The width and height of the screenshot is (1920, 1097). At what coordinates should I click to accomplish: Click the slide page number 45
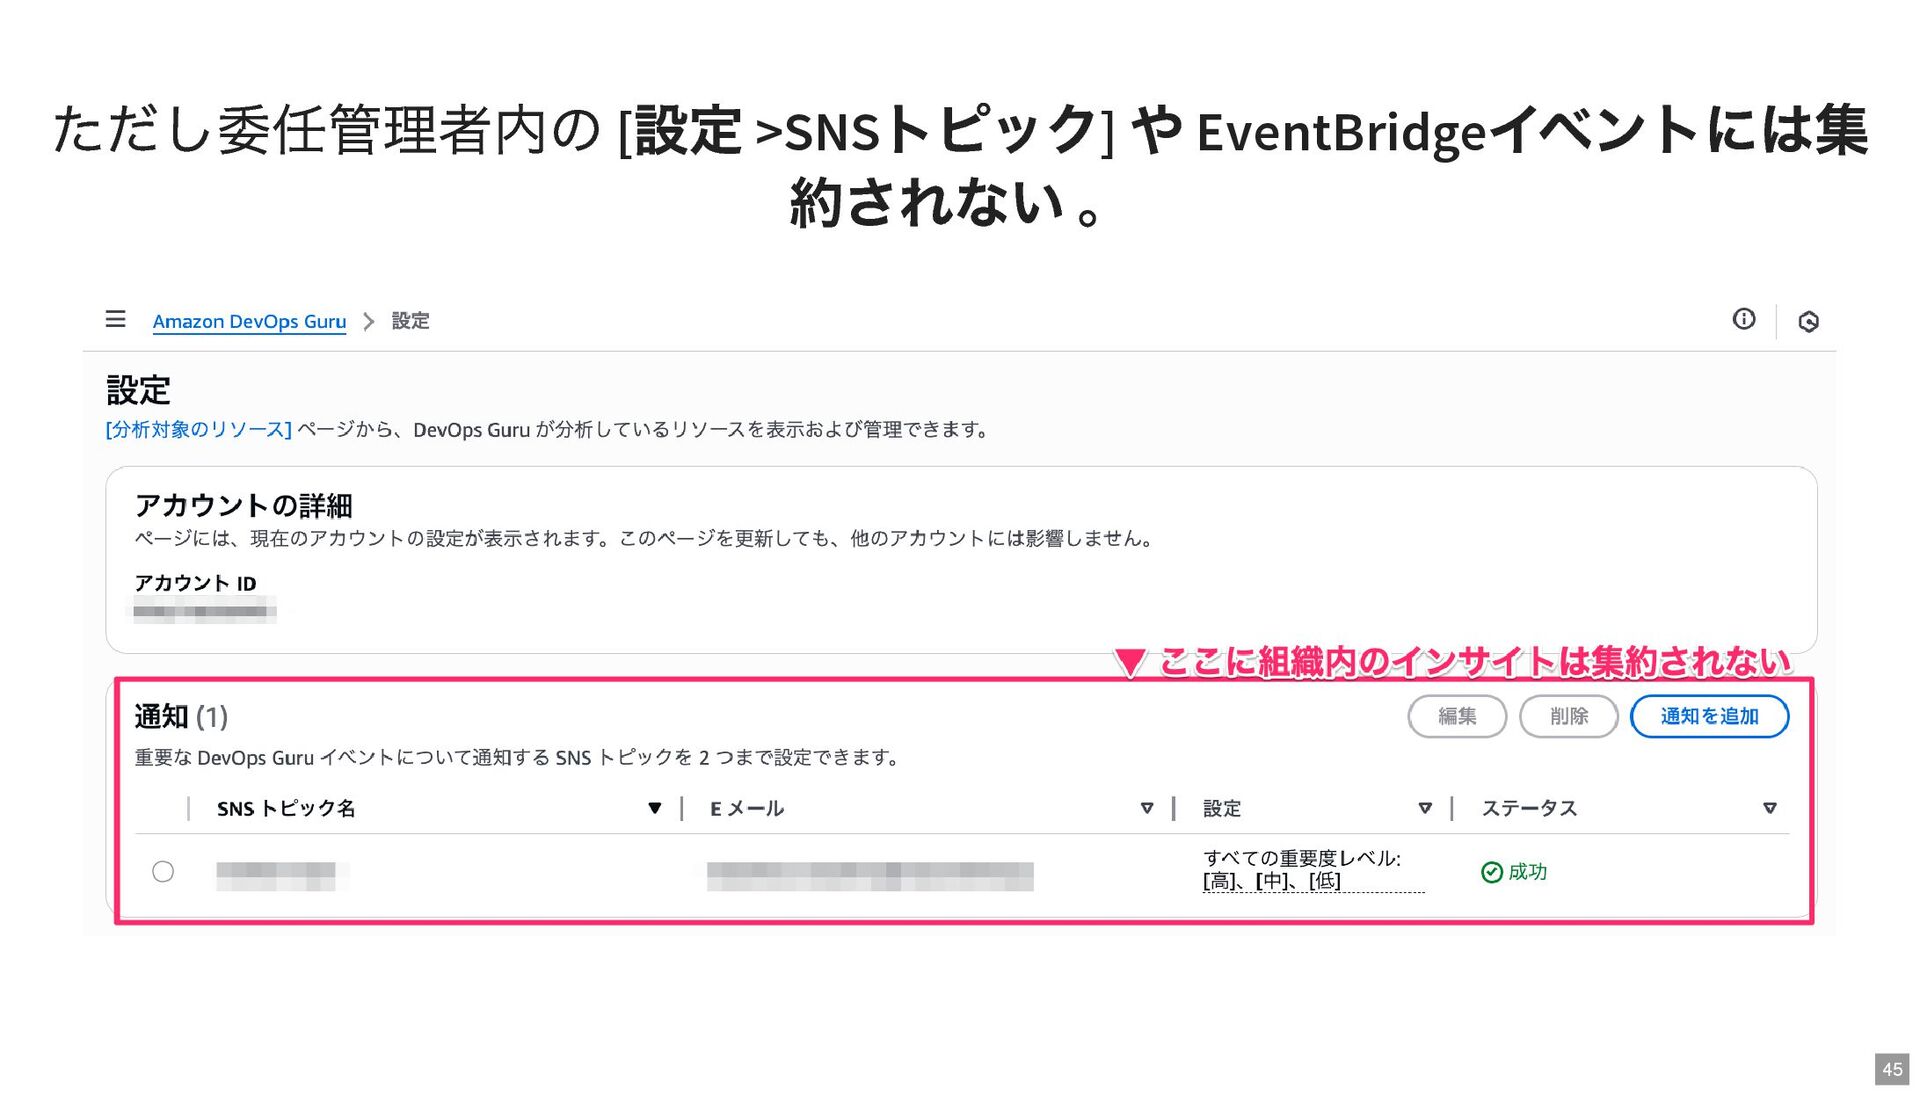click(1891, 1069)
